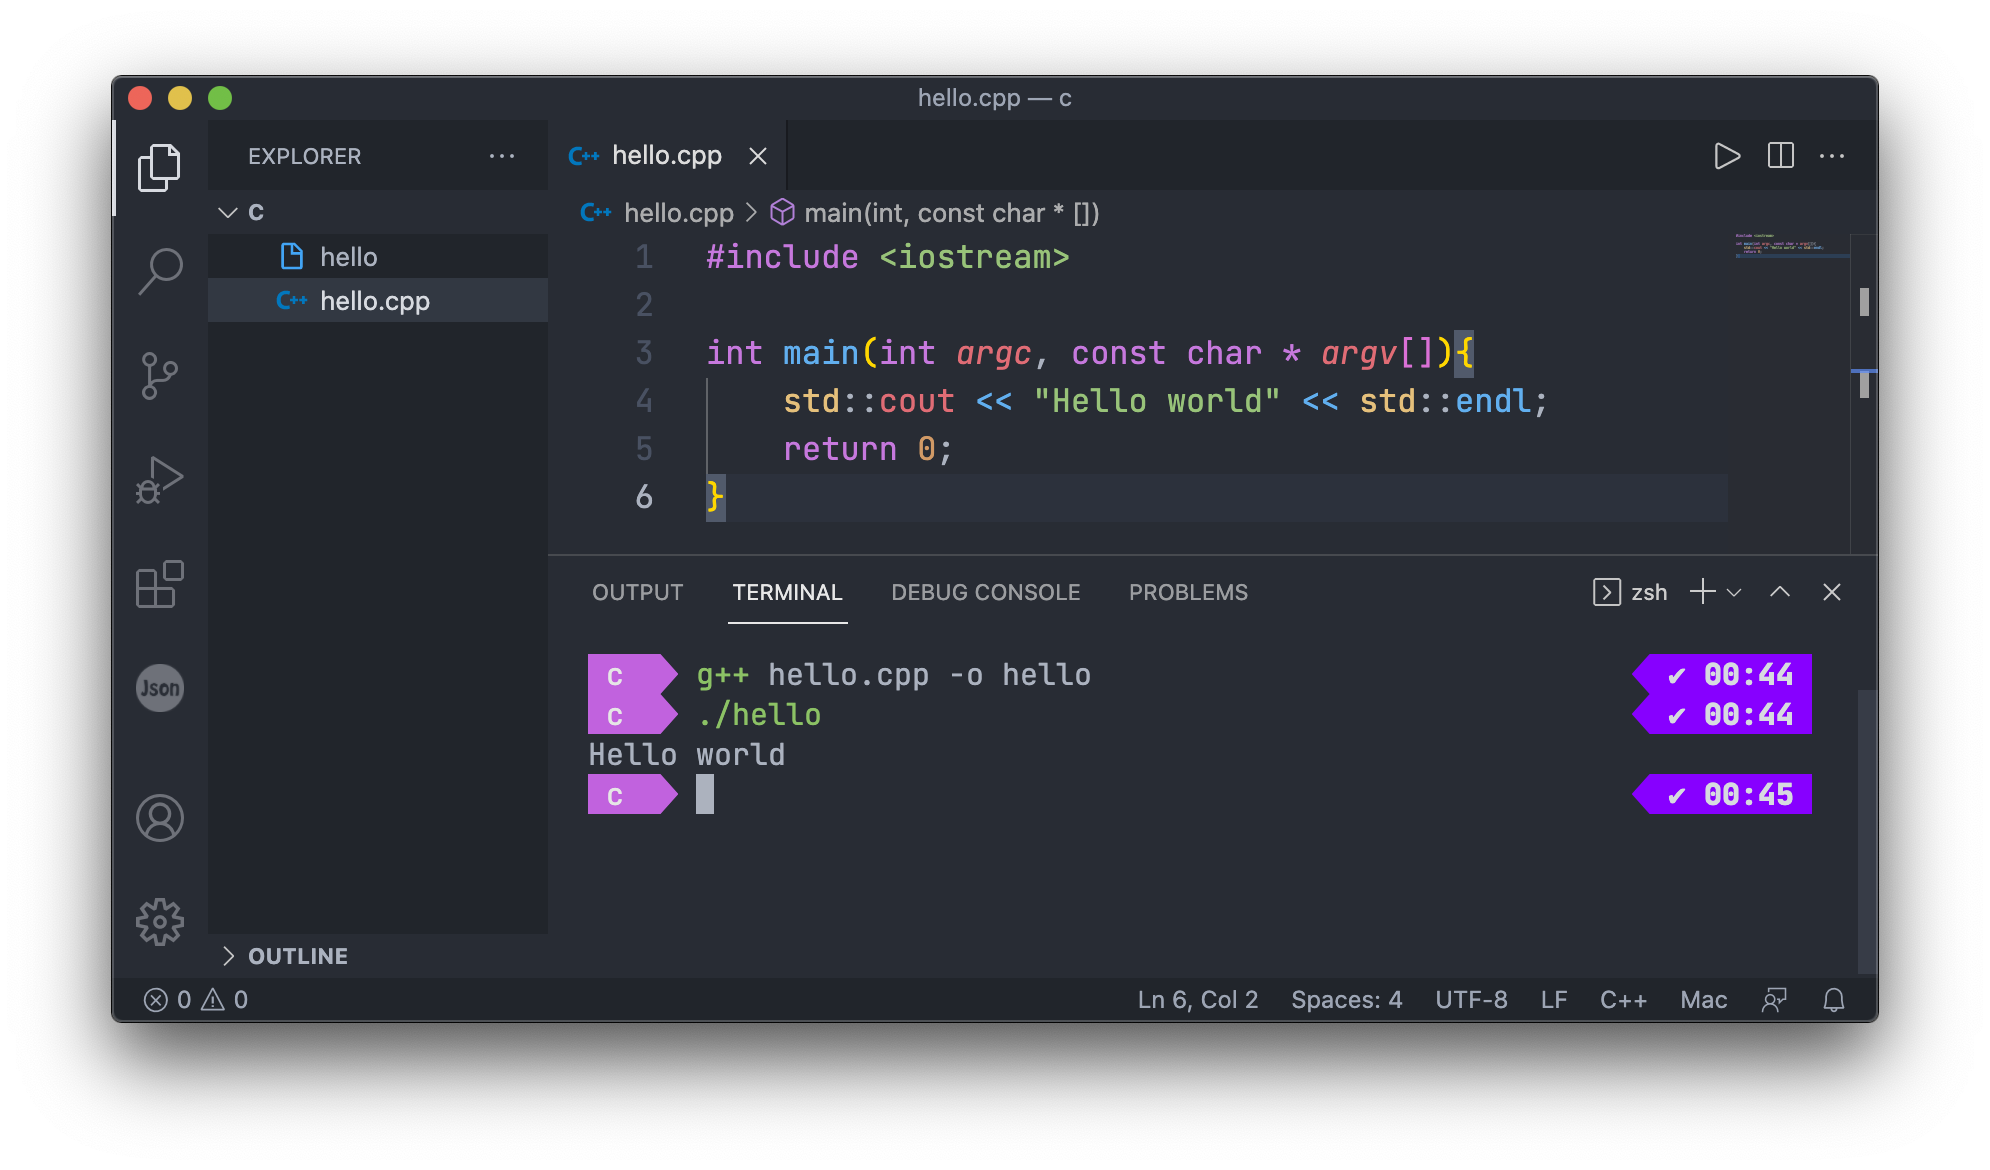Open the Source Control view

click(x=160, y=376)
